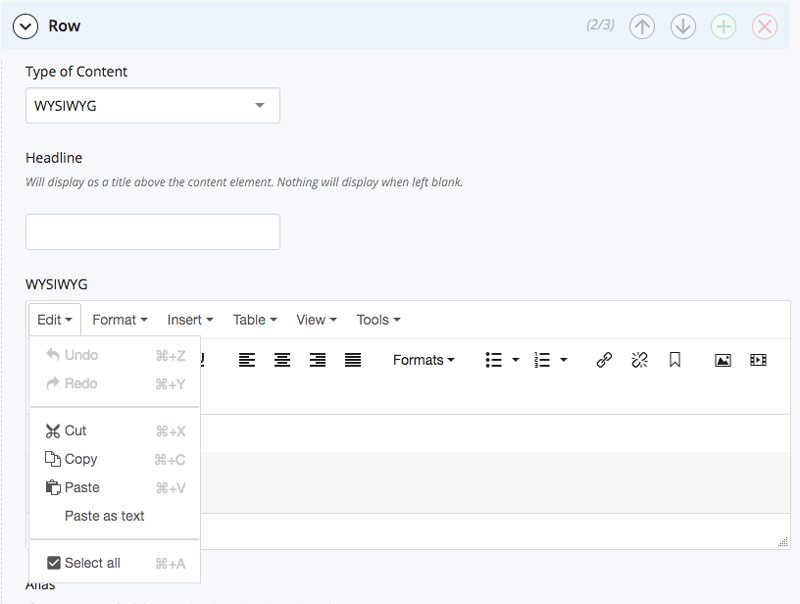Click the editor resize handle corner
800x604 pixels.
[783, 542]
